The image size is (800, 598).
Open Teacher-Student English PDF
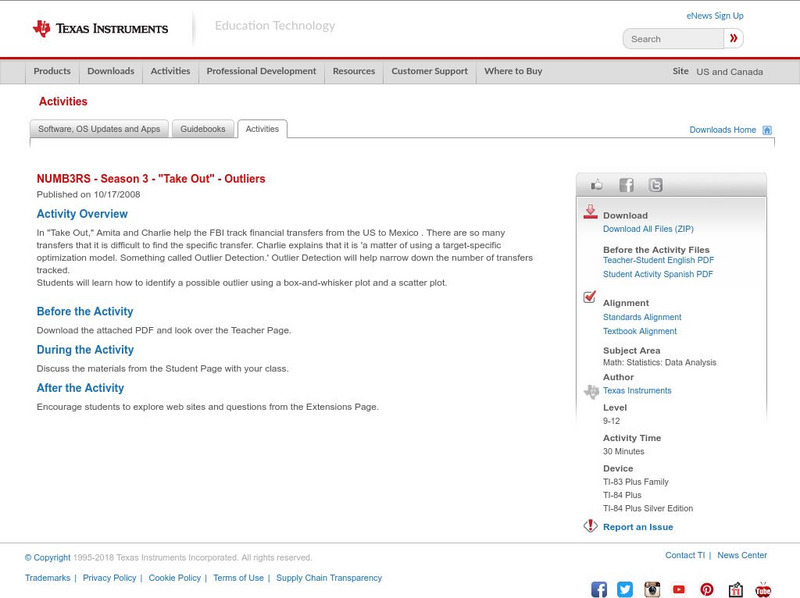click(x=658, y=260)
